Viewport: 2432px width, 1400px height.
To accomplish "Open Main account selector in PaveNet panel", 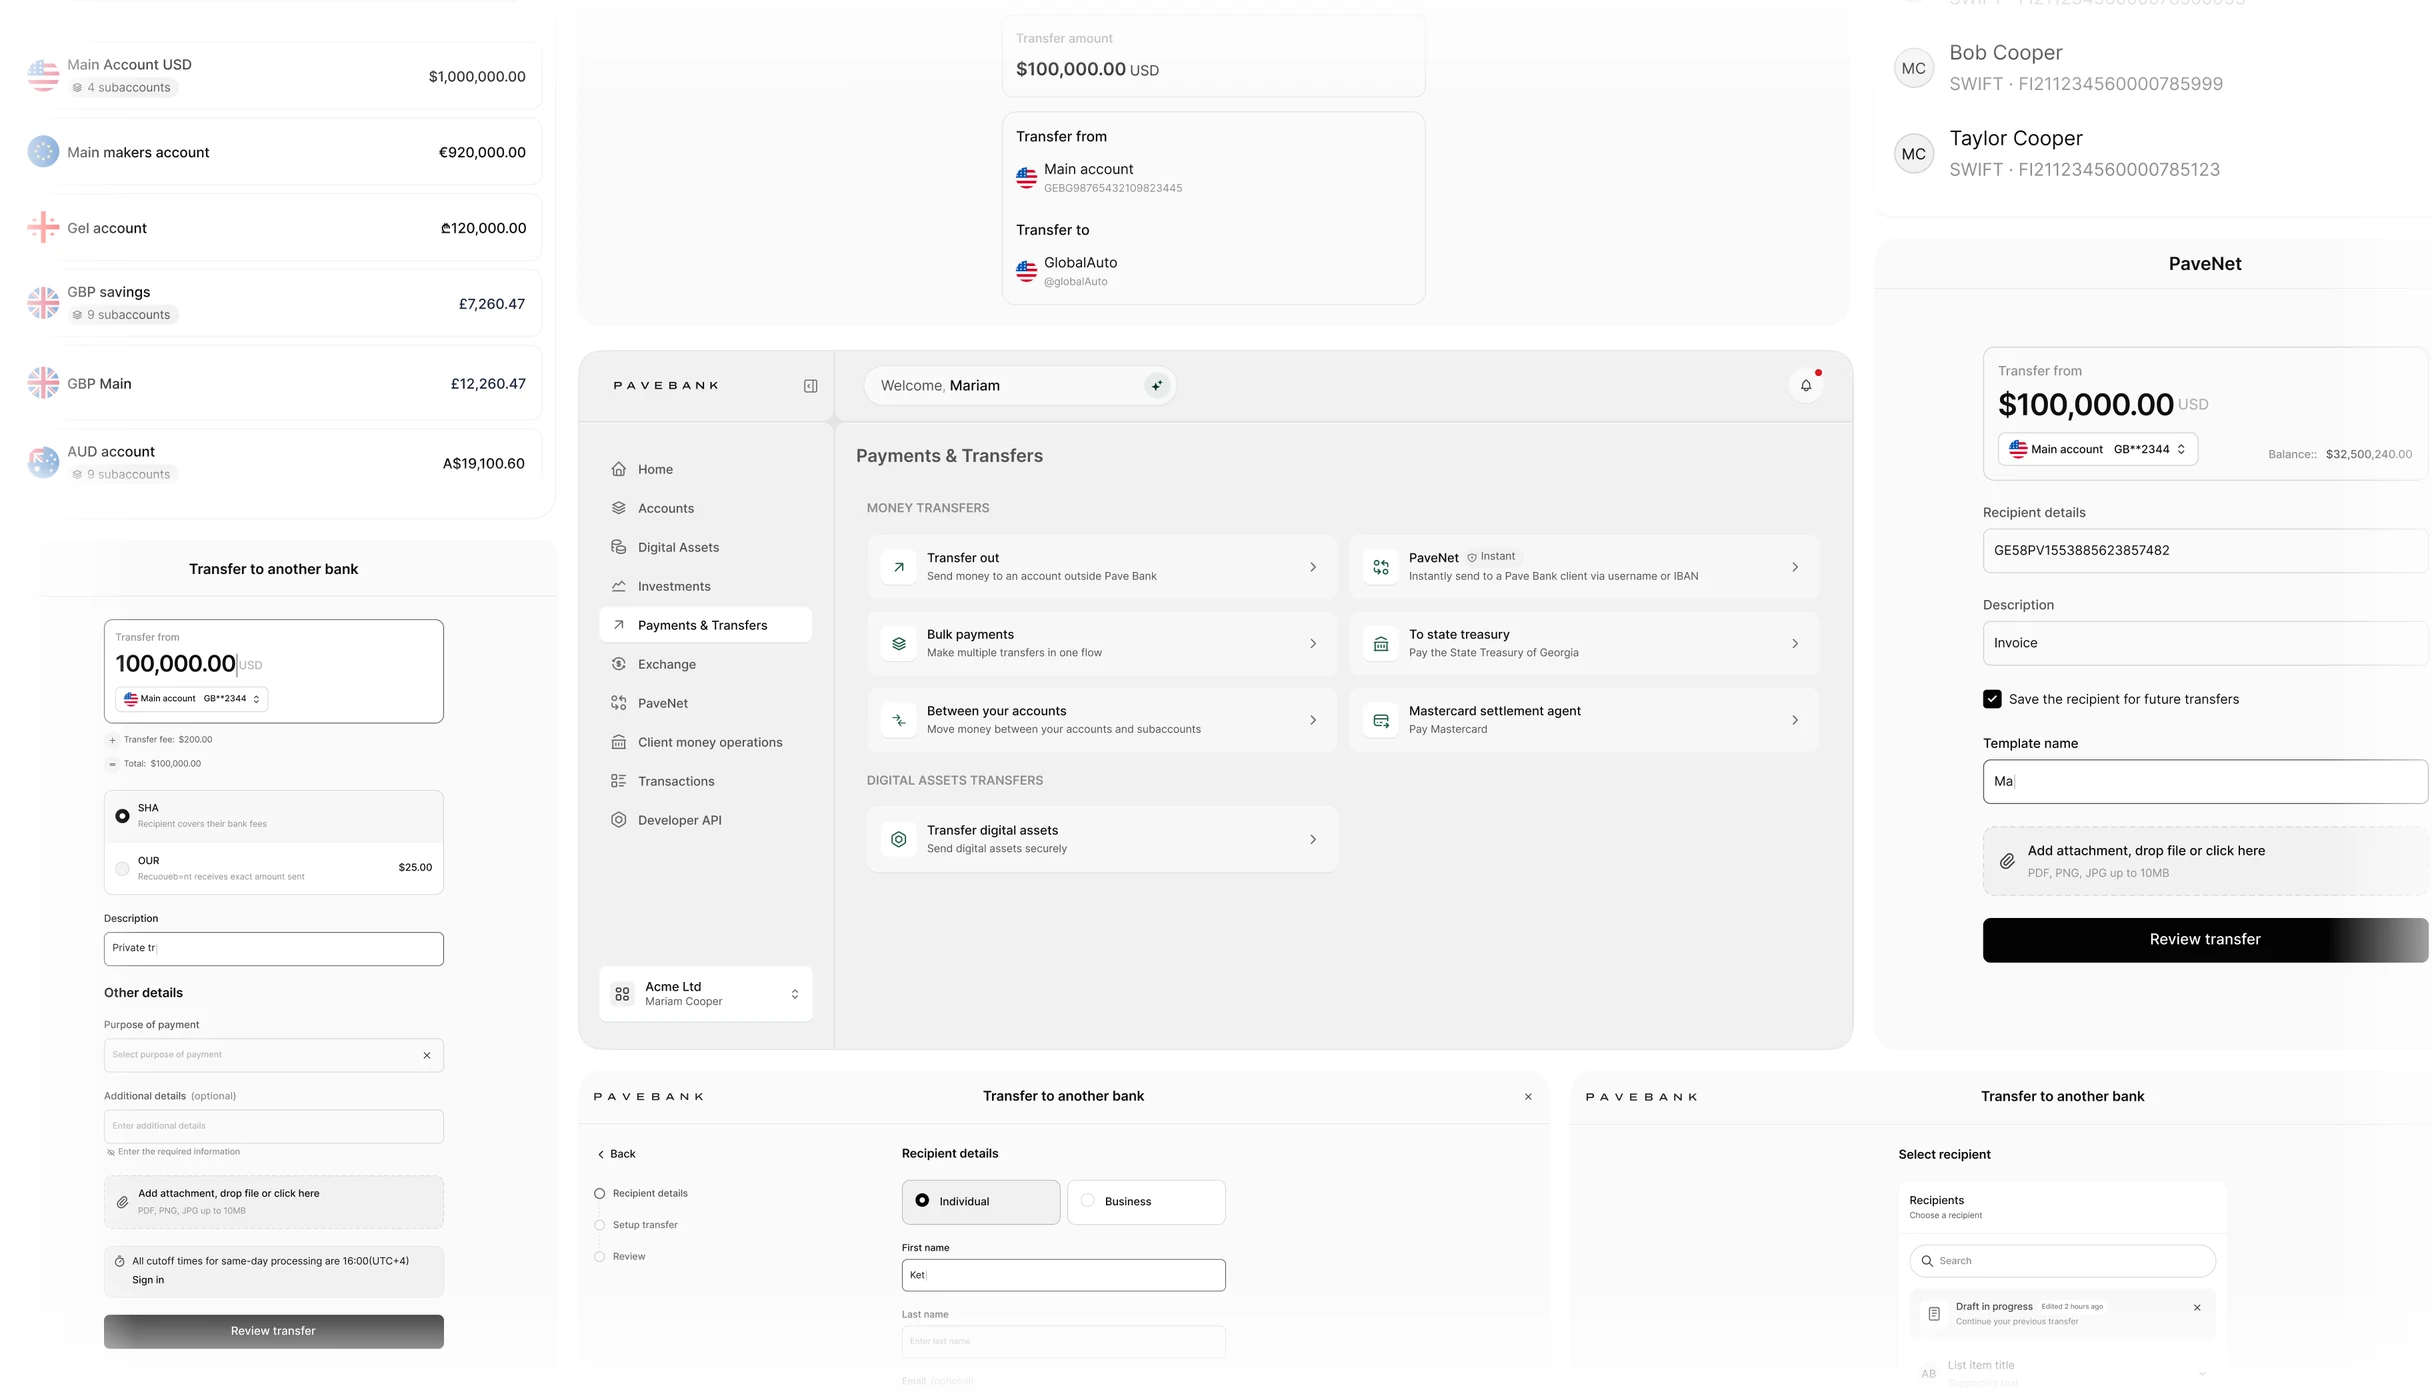I will (2097, 449).
